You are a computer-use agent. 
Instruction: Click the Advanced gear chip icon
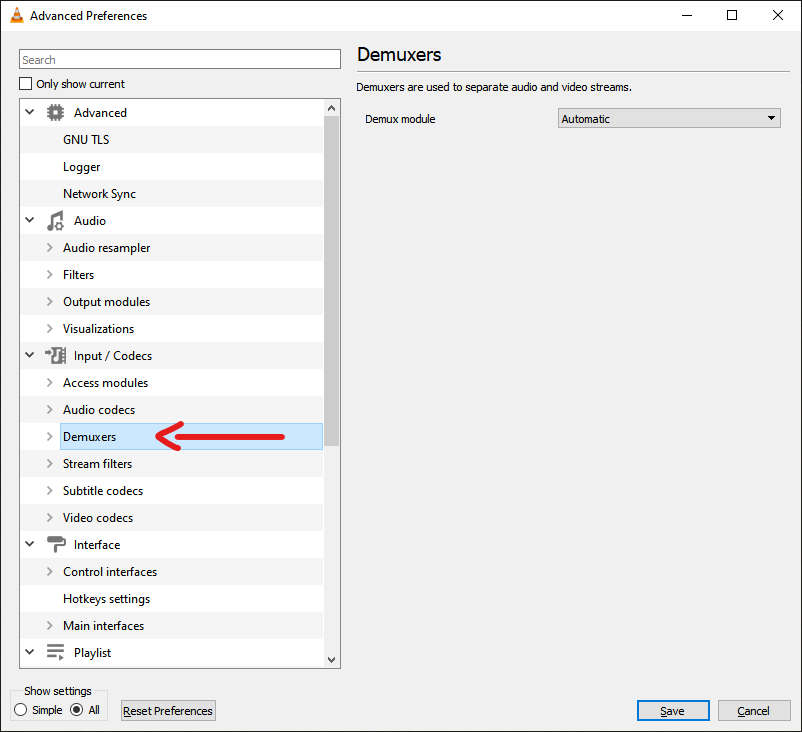coord(56,113)
